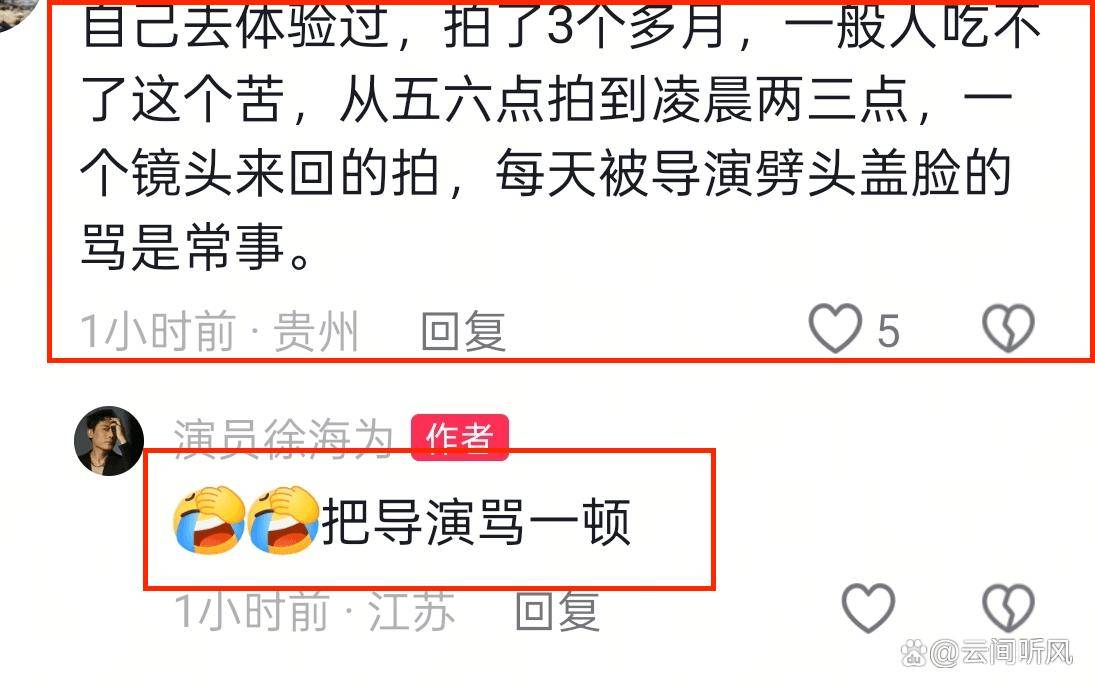Dislike the reply from 江苏 with broken heart
The image size is (1095, 690).
point(1008,608)
